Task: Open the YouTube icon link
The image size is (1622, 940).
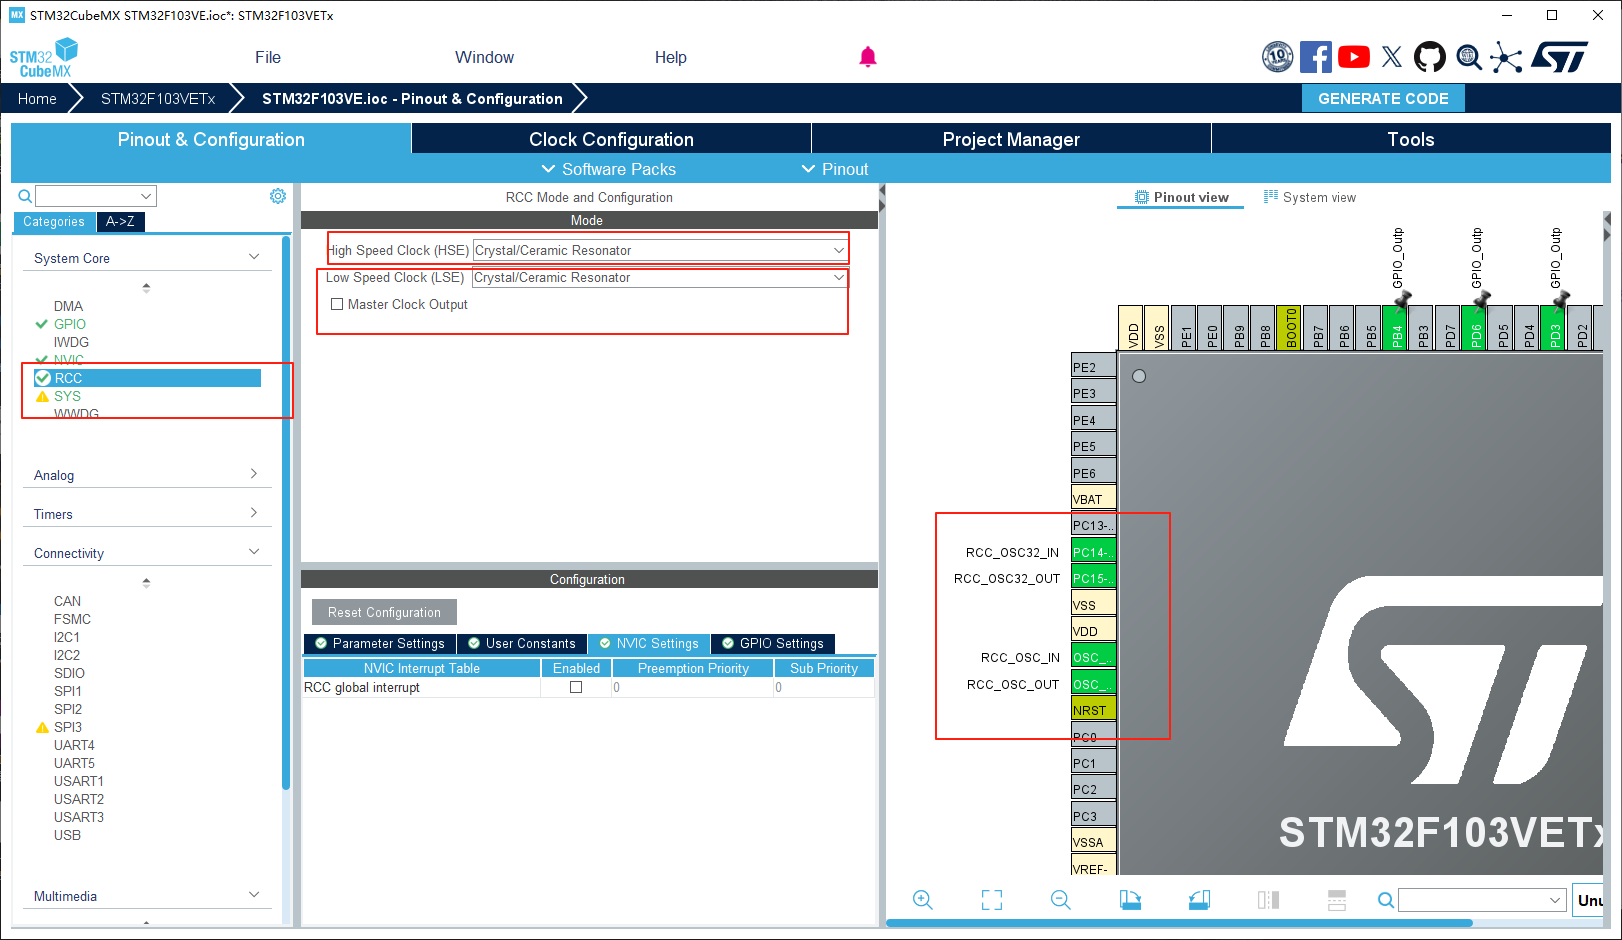Action: tap(1354, 57)
